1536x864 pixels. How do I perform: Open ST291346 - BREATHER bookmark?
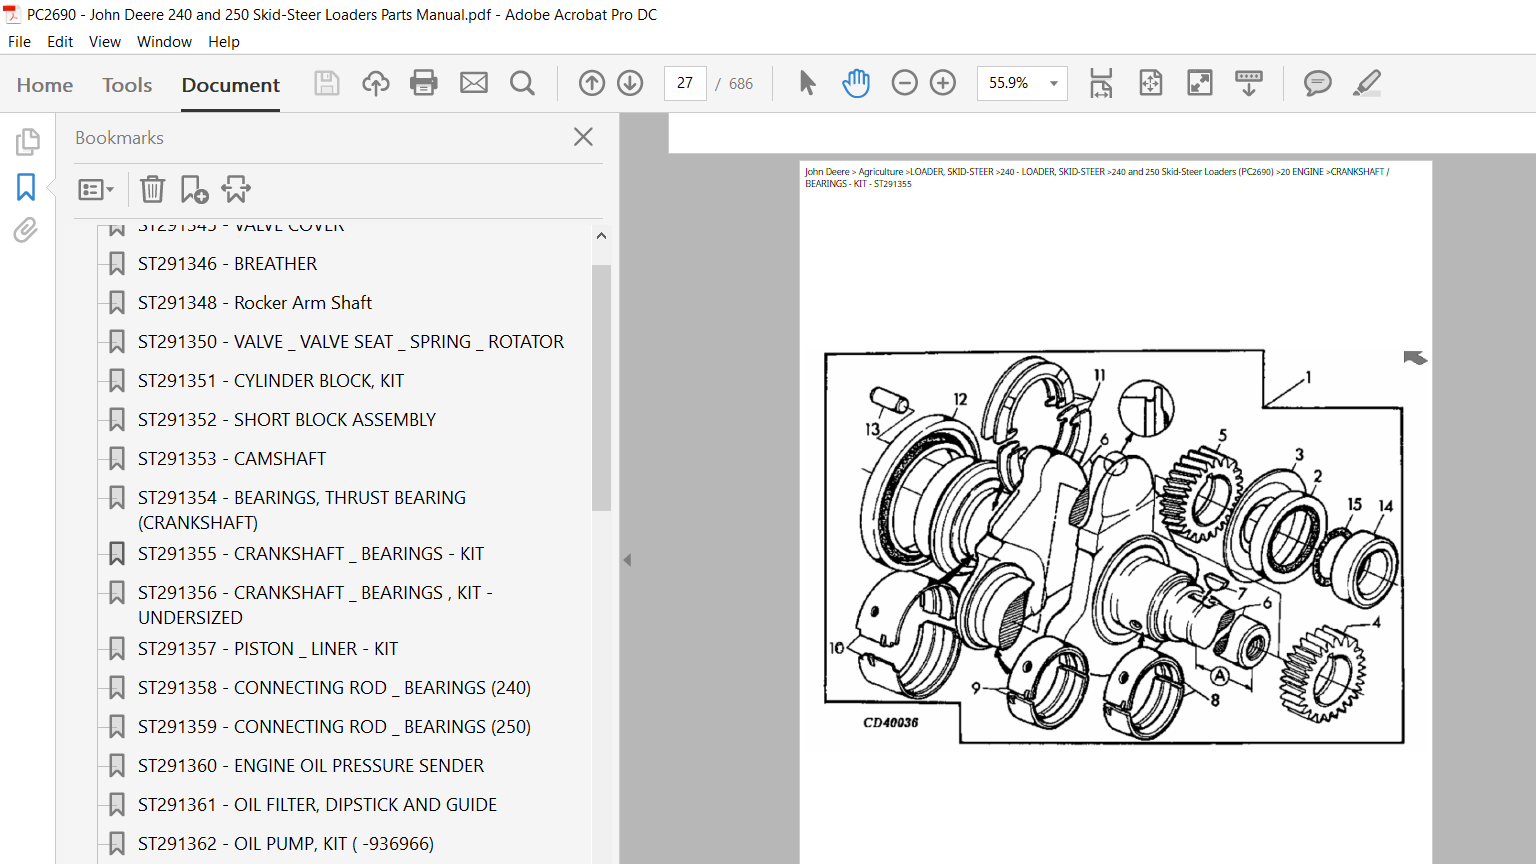pos(227,264)
